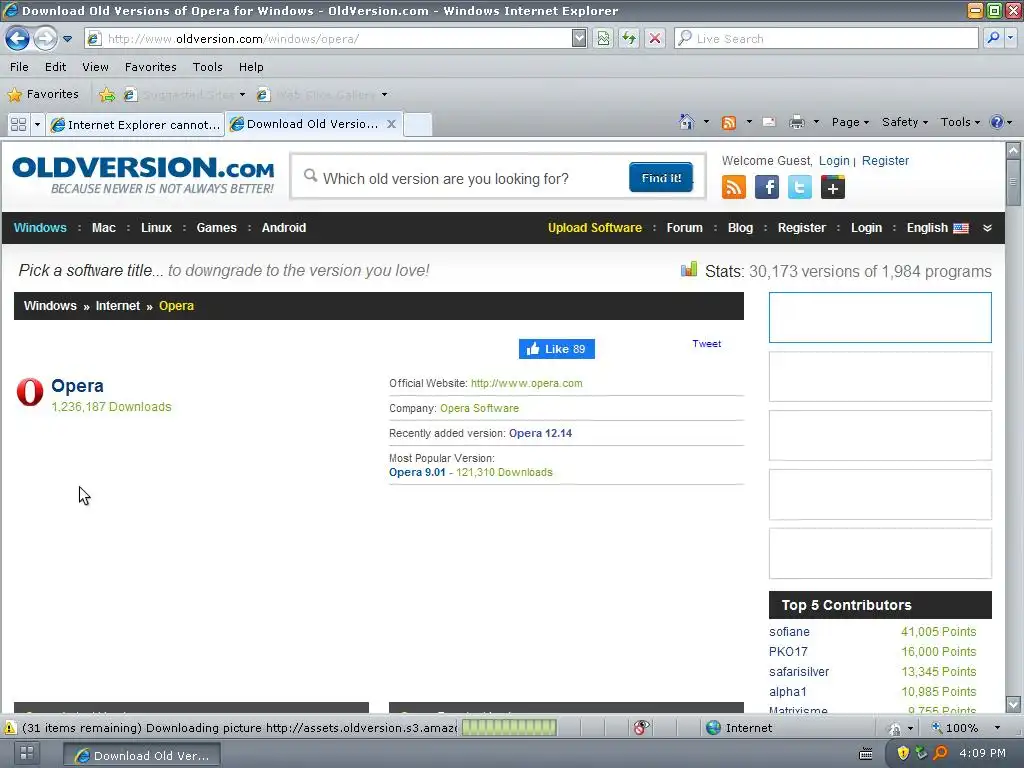Viewport: 1024px width, 768px height.
Task: Open the Edit menu
Action: point(56,67)
